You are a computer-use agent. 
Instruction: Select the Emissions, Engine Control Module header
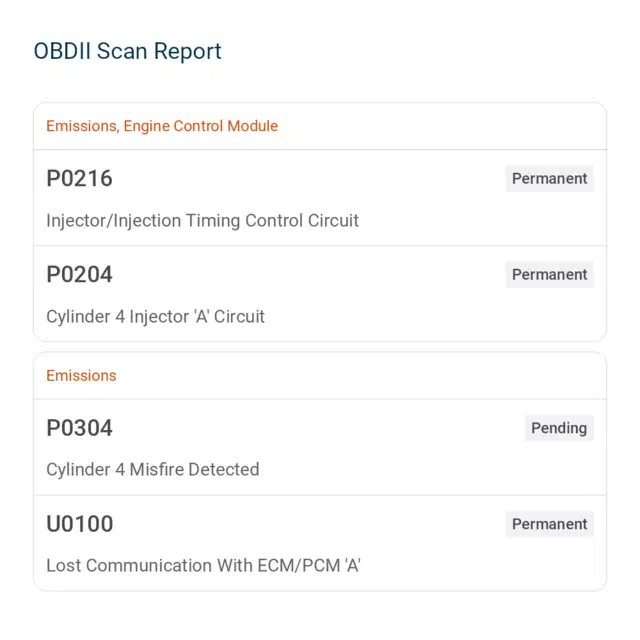[x=162, y=126]
